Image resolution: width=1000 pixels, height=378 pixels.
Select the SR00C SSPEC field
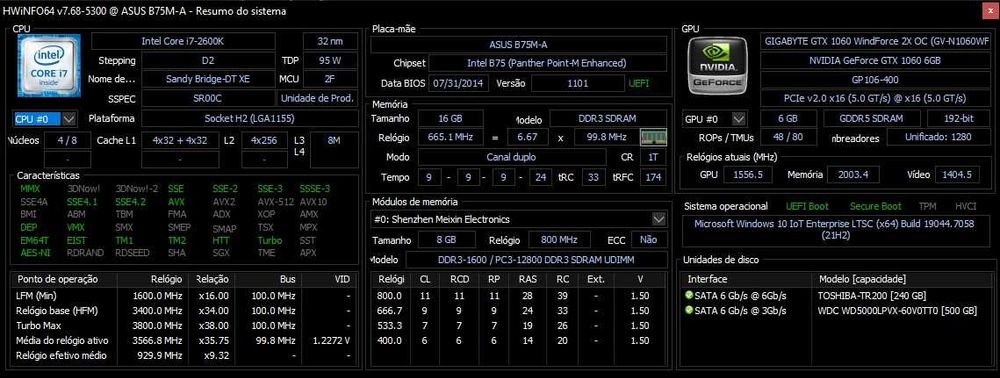click(x=208, y=99)
